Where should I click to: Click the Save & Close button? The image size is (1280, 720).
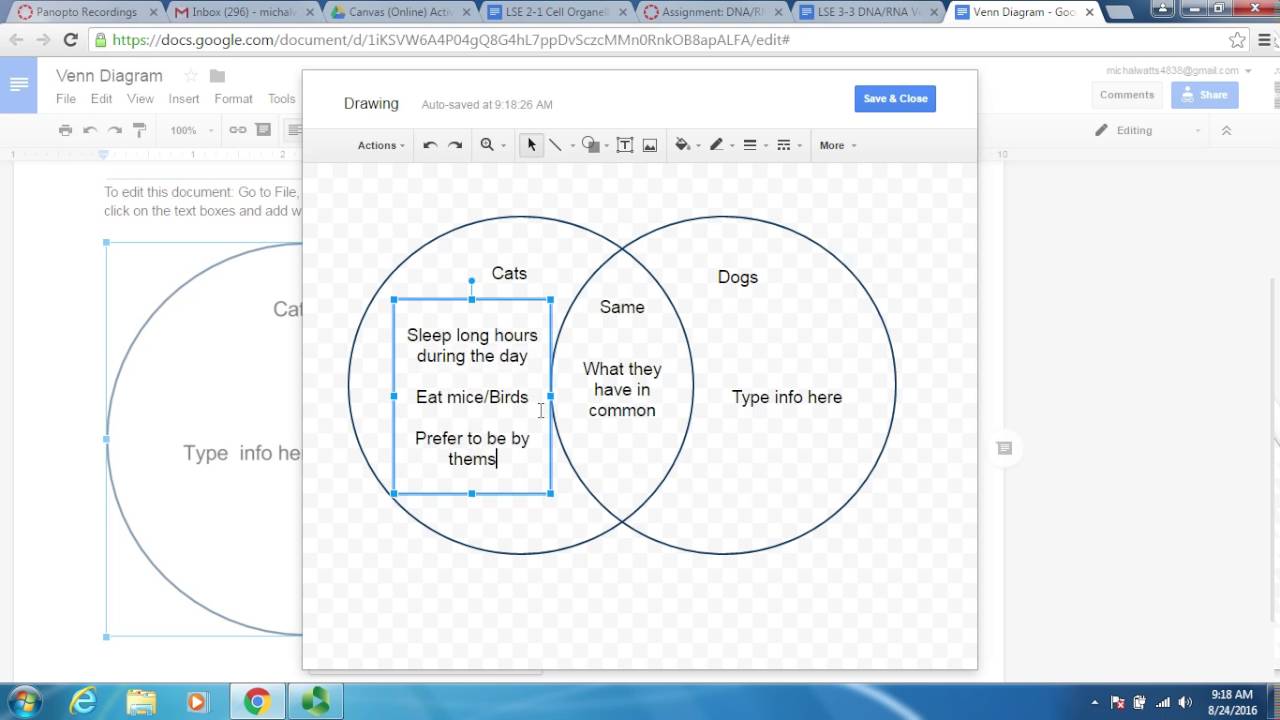[x=895, y=98]
